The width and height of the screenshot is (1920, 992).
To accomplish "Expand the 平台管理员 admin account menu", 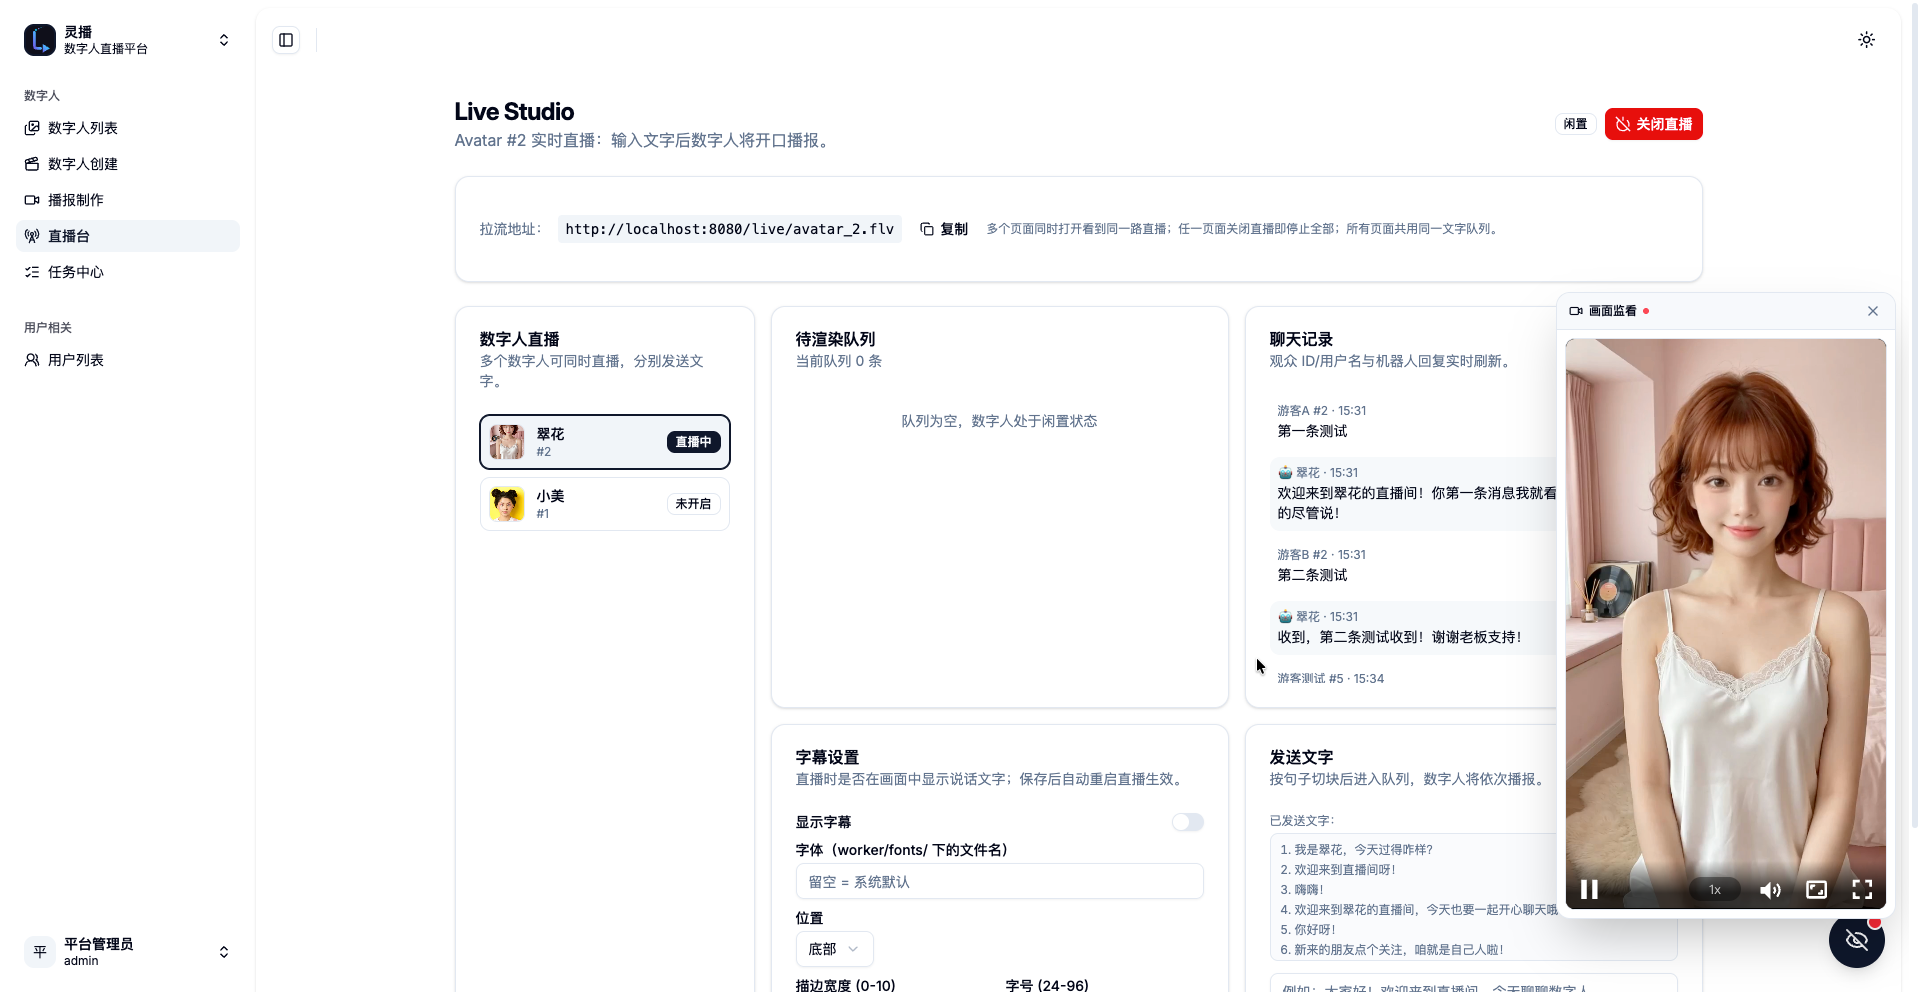I will point(128,952).
